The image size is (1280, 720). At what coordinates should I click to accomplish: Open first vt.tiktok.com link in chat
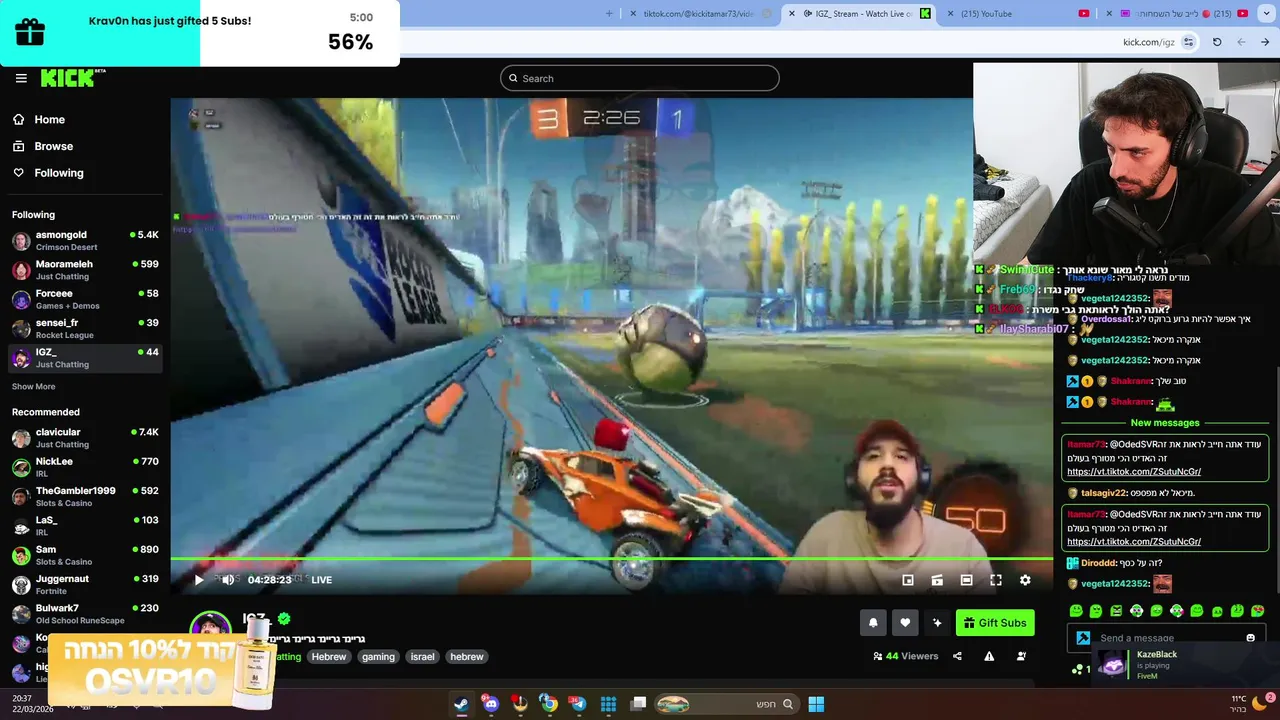(1134, 472)
